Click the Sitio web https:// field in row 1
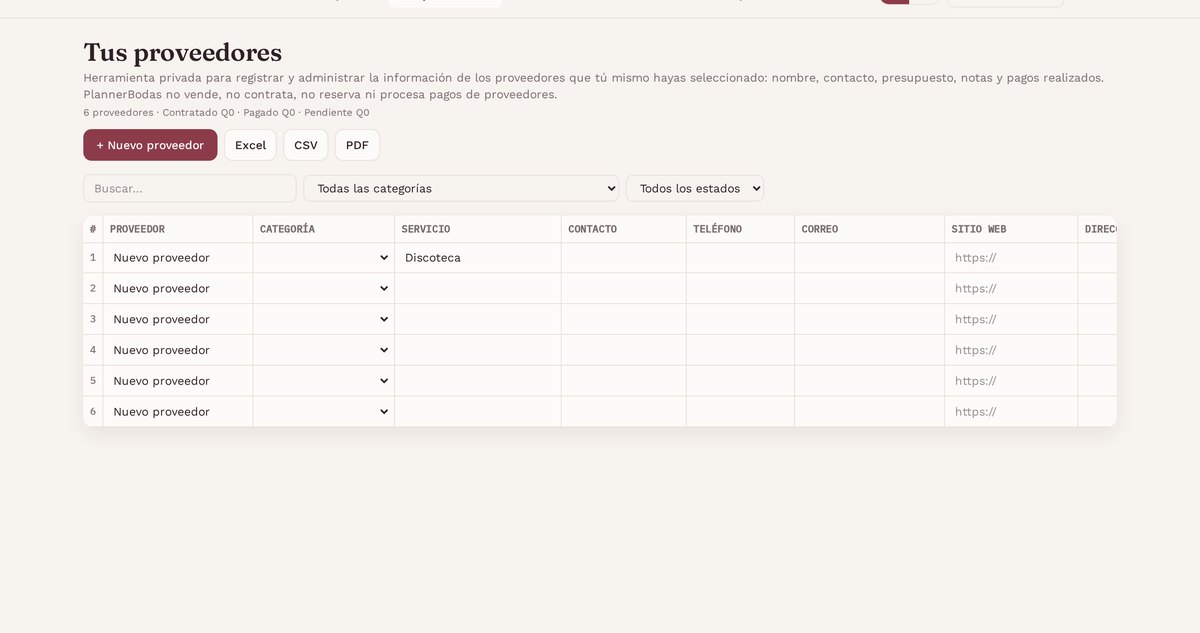 coord(1011,258)
